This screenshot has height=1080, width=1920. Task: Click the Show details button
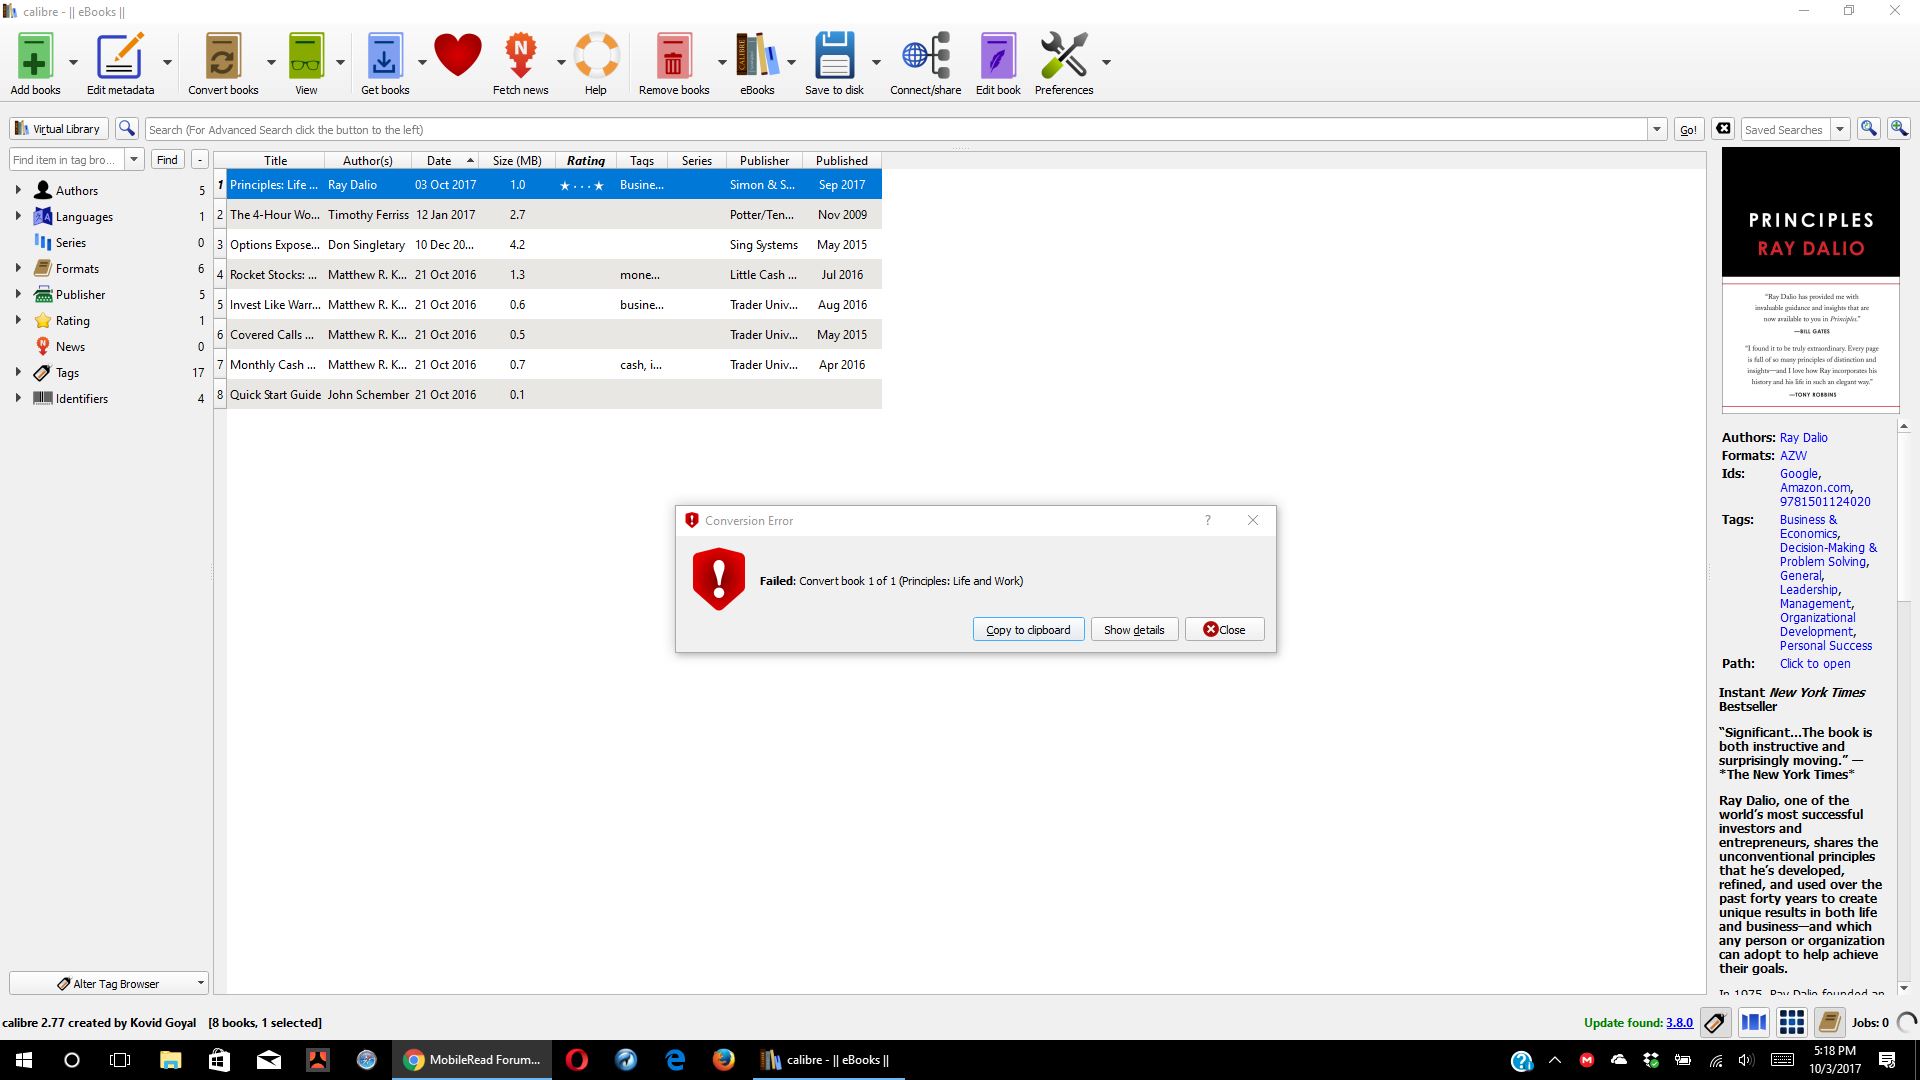point(1133,629)
